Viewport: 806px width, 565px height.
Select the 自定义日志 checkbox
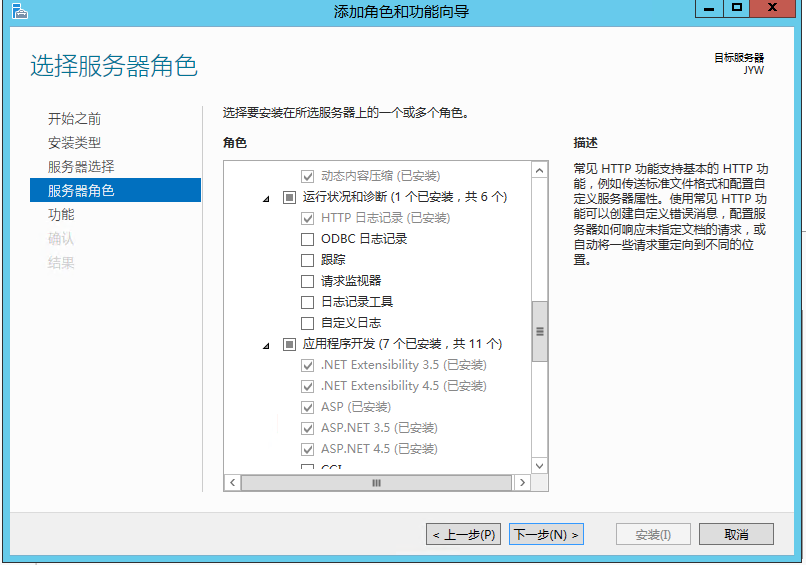308,323
